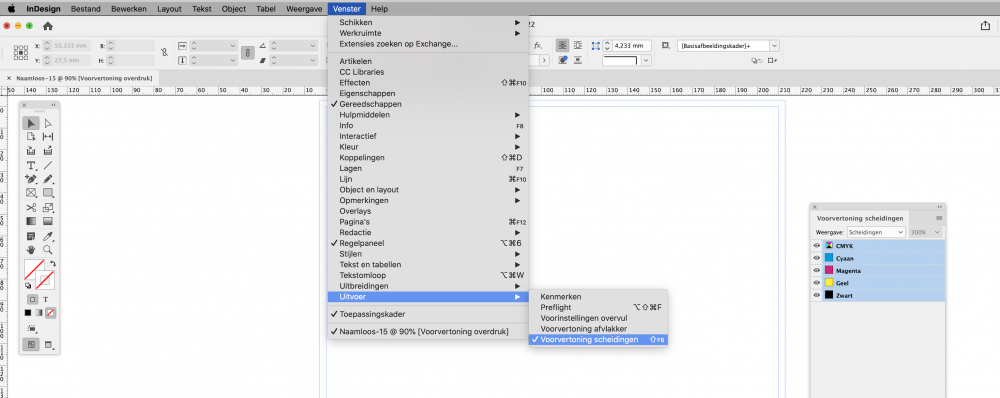Toggle formatting affects text T button

point(45,299)
